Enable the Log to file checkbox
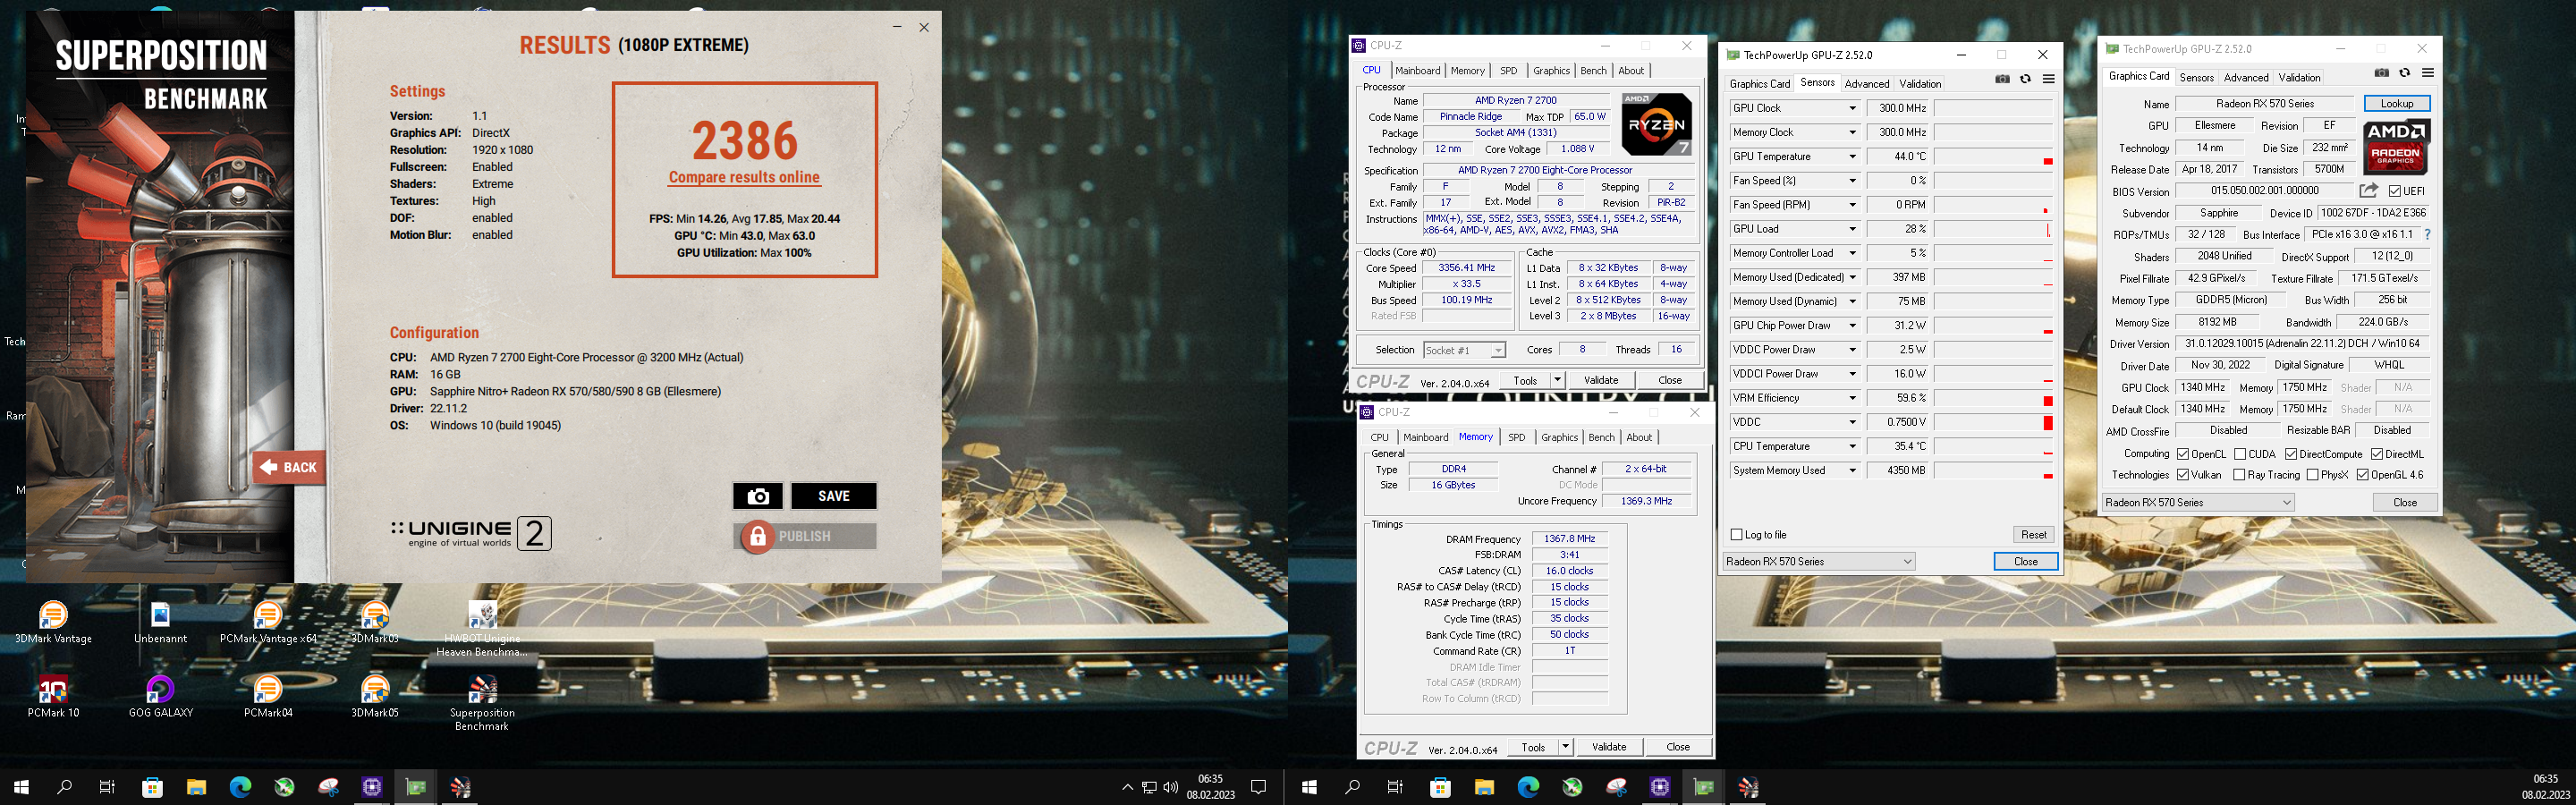Image resolution: width=2576 pixels, height=805 pixels. click(1736, 535)
